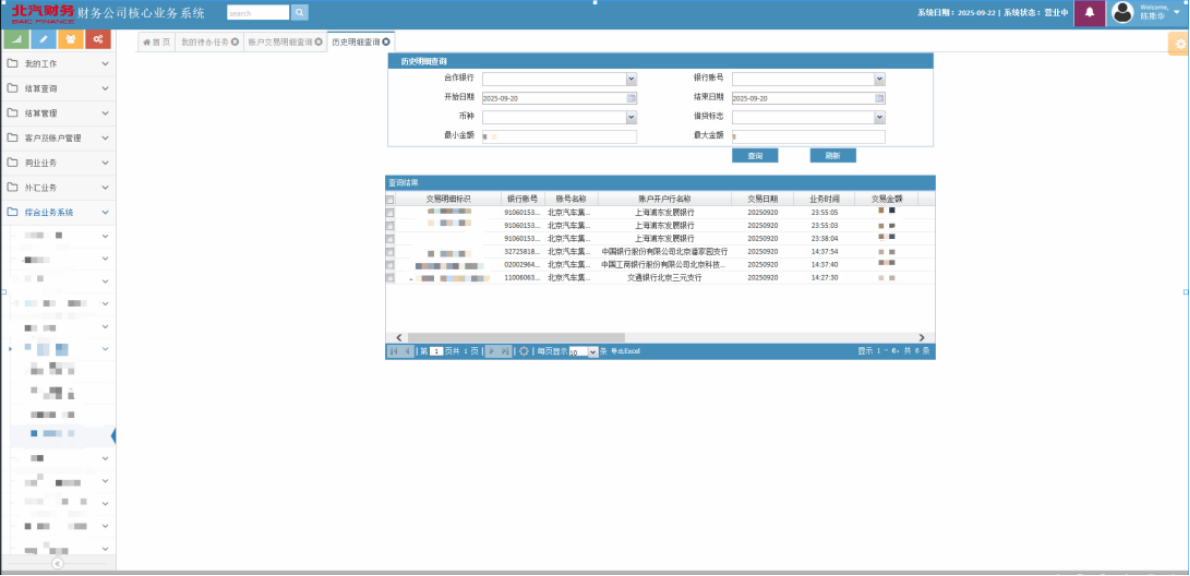Click the blue pencil shortcut icon

43,39
